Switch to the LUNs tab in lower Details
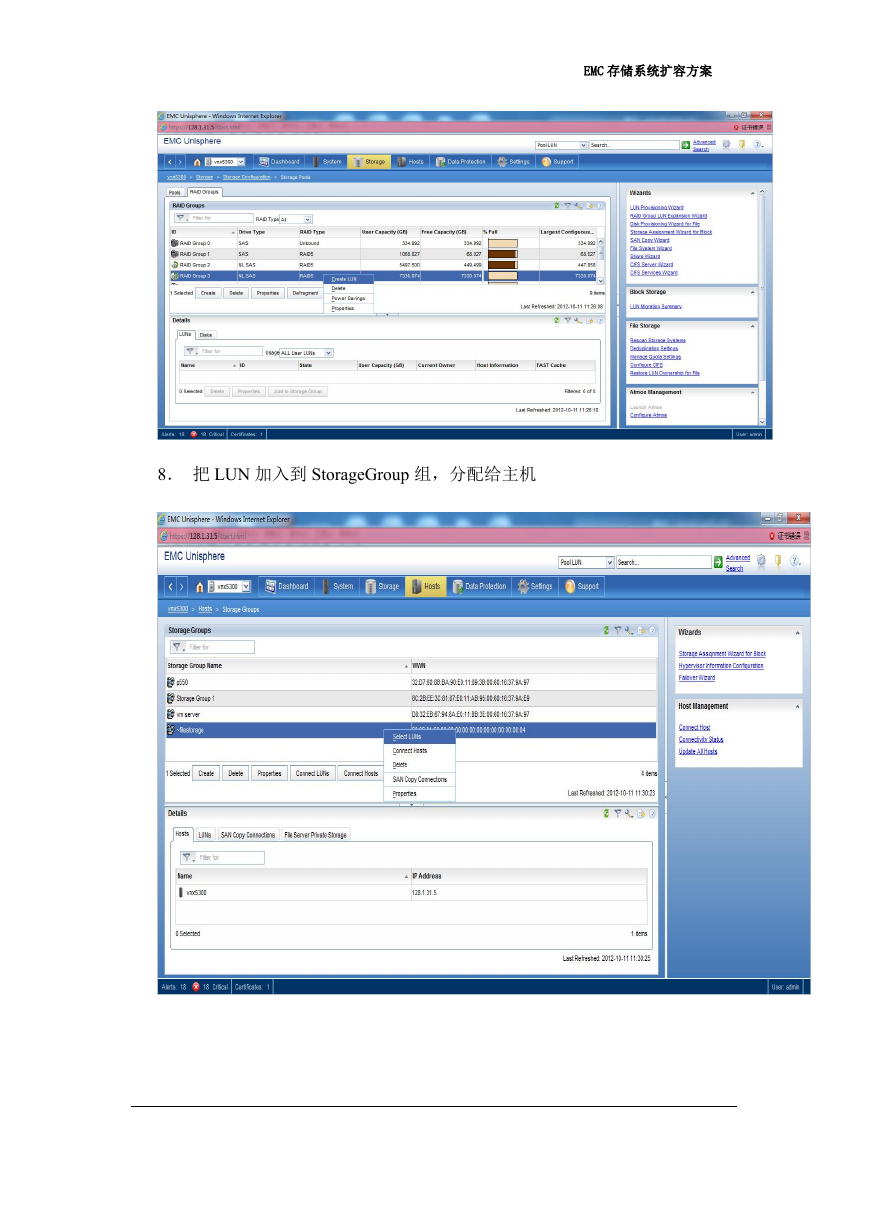869x1228 pixels. 205,834
